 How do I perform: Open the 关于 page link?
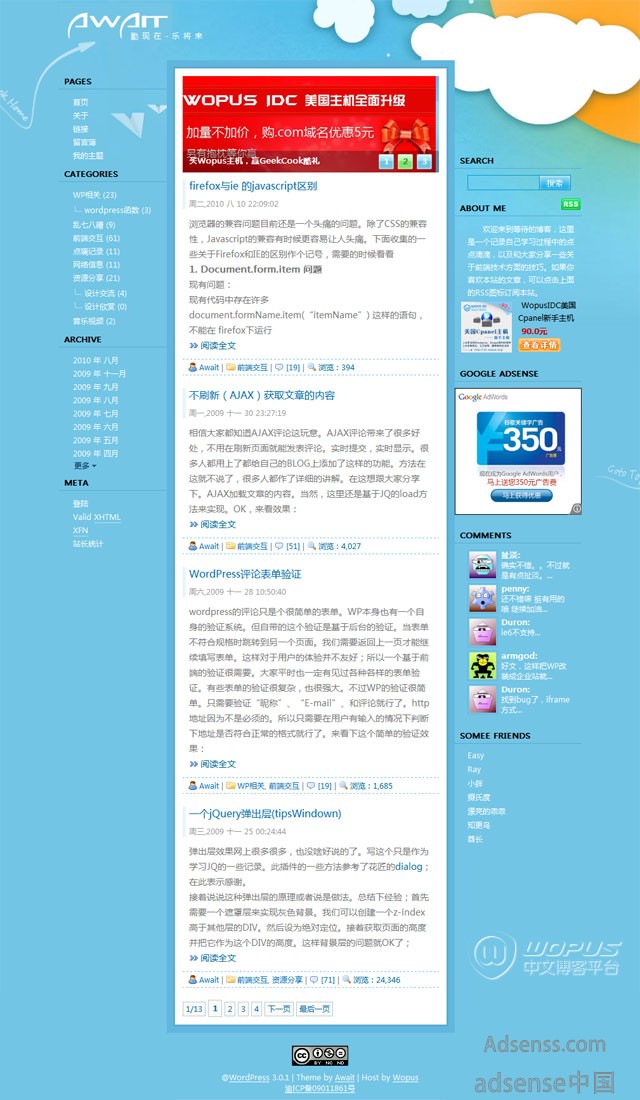pos(81,116)
